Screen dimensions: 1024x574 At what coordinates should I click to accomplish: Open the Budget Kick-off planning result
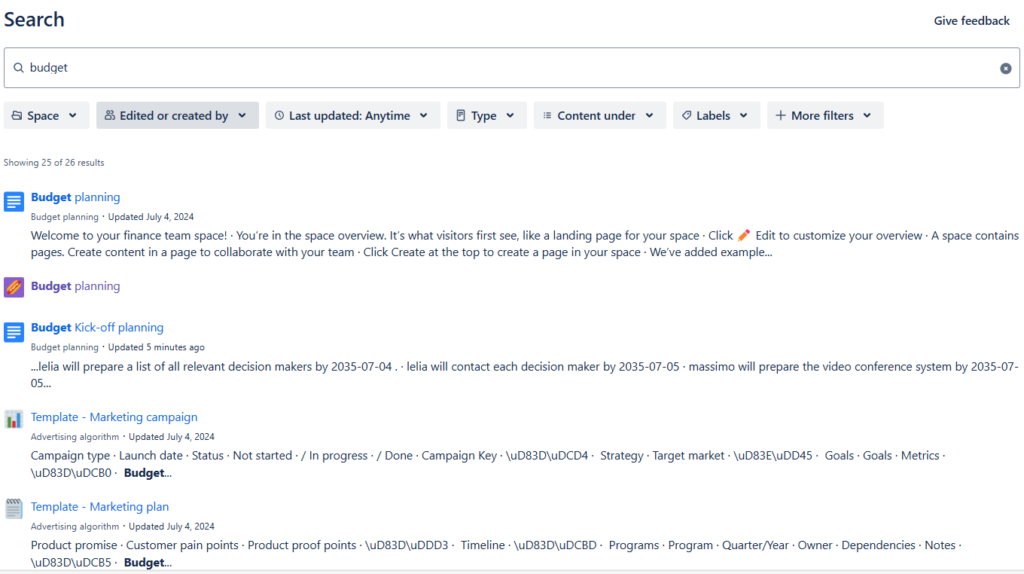tap(97, 327)
